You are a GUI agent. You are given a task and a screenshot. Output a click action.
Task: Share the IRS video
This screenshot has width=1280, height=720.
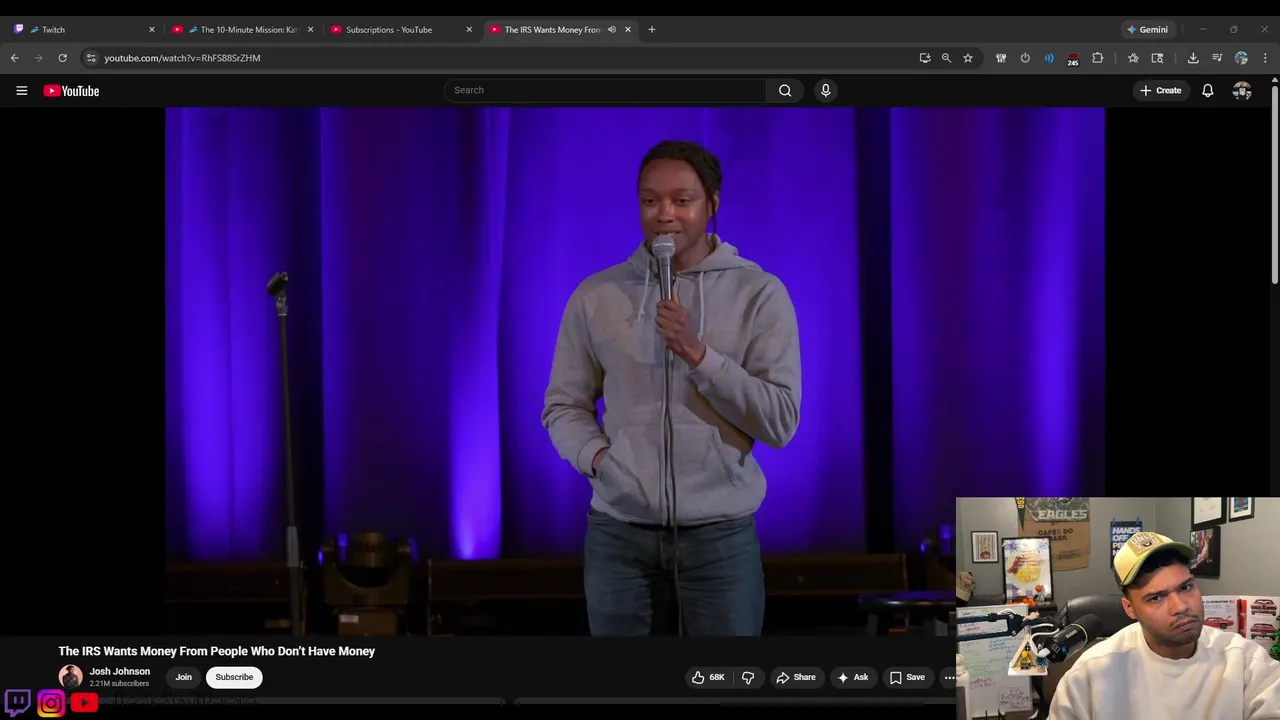click(x=796, y=677)
